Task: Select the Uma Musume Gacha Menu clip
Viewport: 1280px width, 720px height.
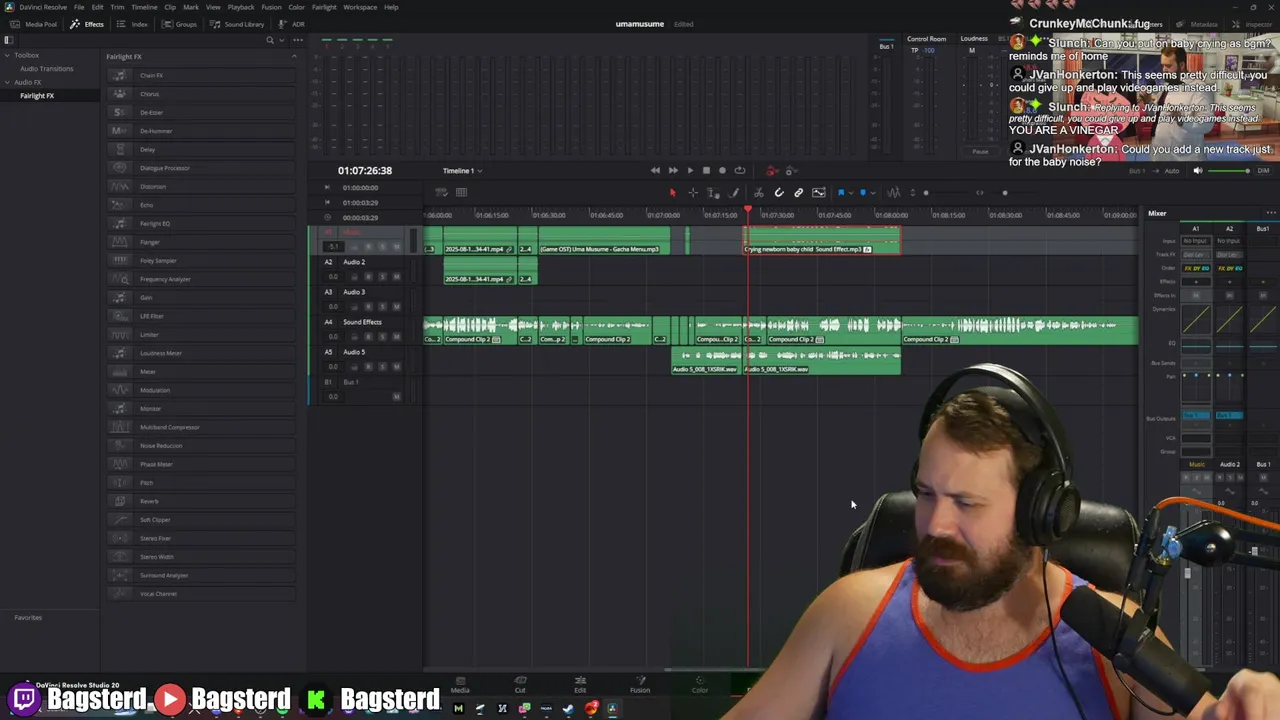Action: [x=604, y=240]
